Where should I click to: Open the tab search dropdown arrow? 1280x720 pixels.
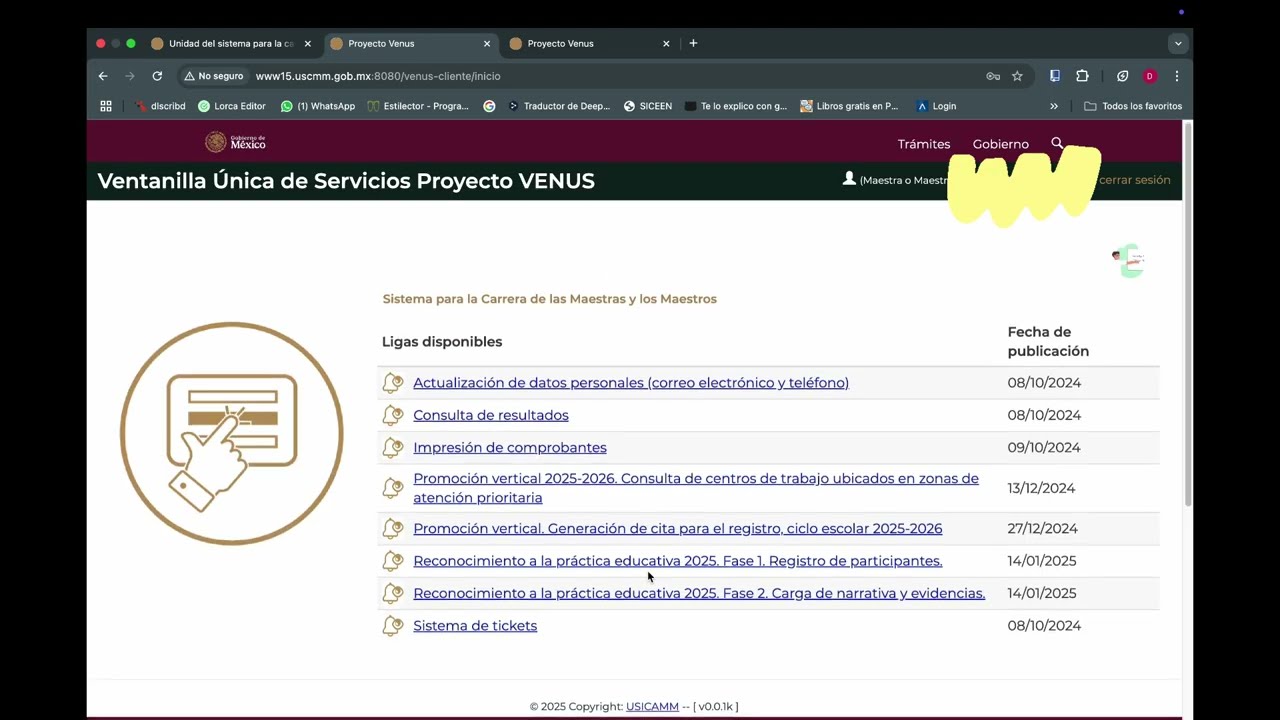coord(1178,44)
